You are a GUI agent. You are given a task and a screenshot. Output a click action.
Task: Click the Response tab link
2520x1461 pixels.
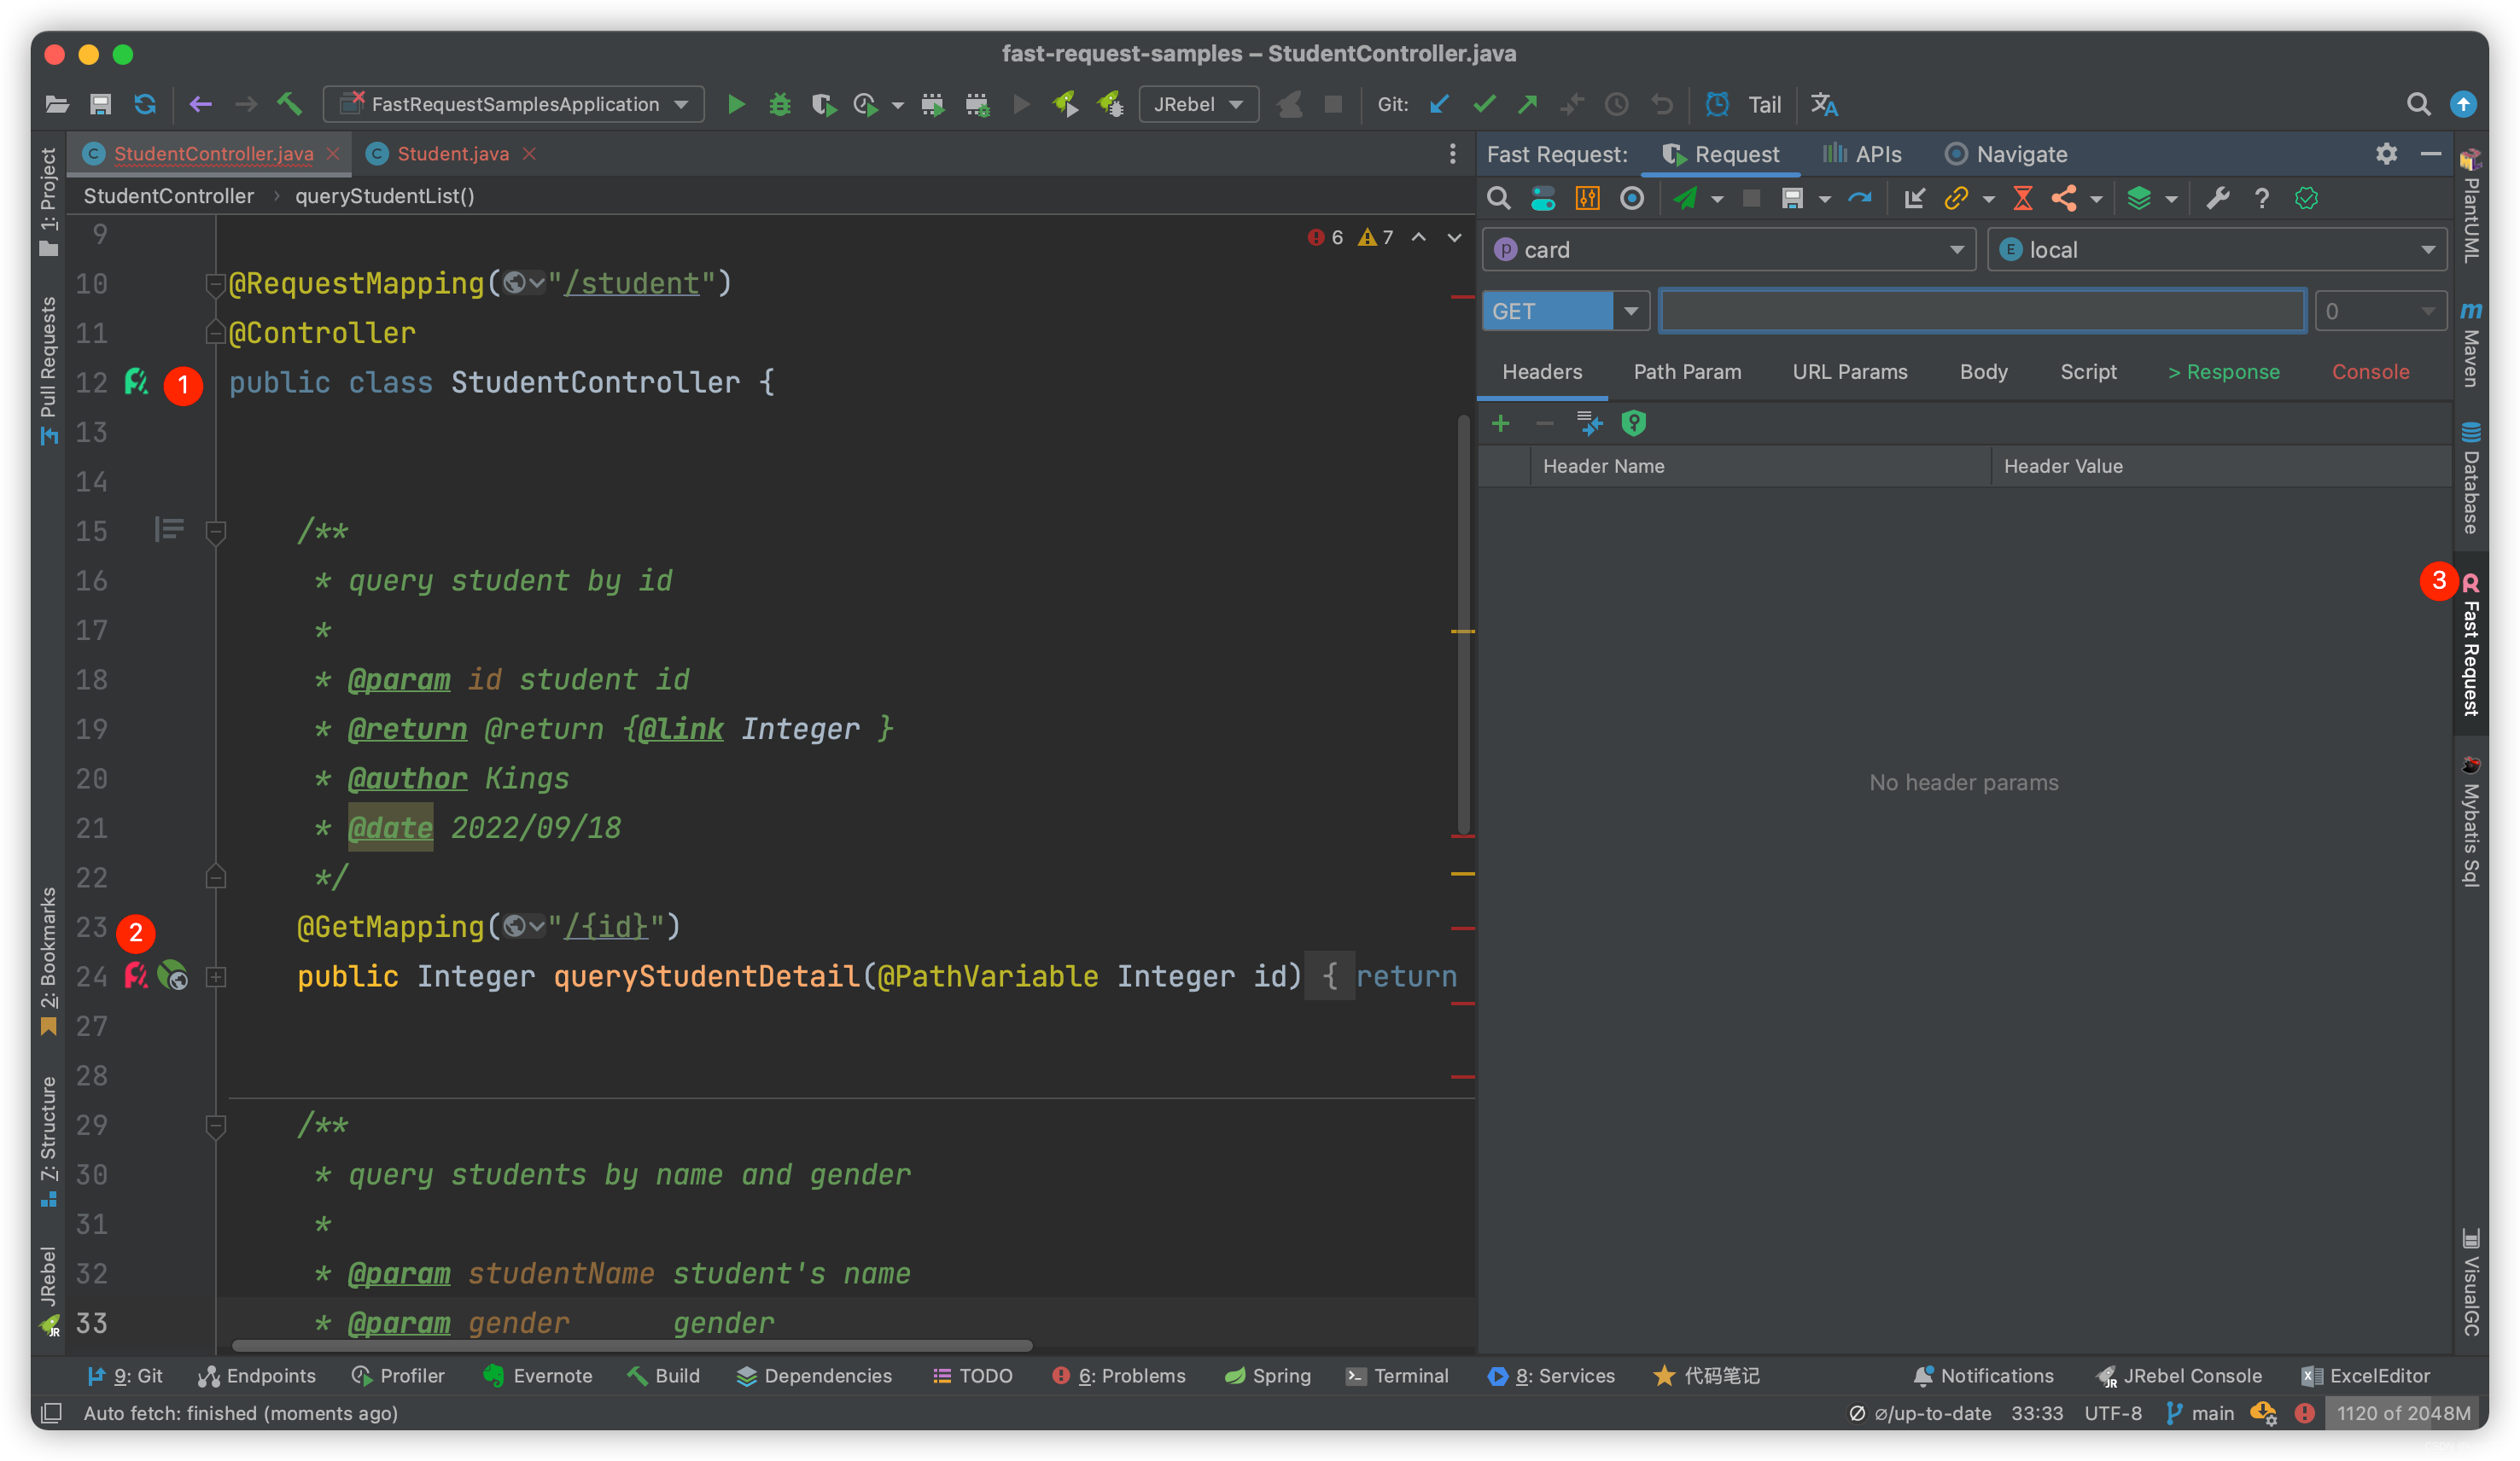click(2226, 370)
